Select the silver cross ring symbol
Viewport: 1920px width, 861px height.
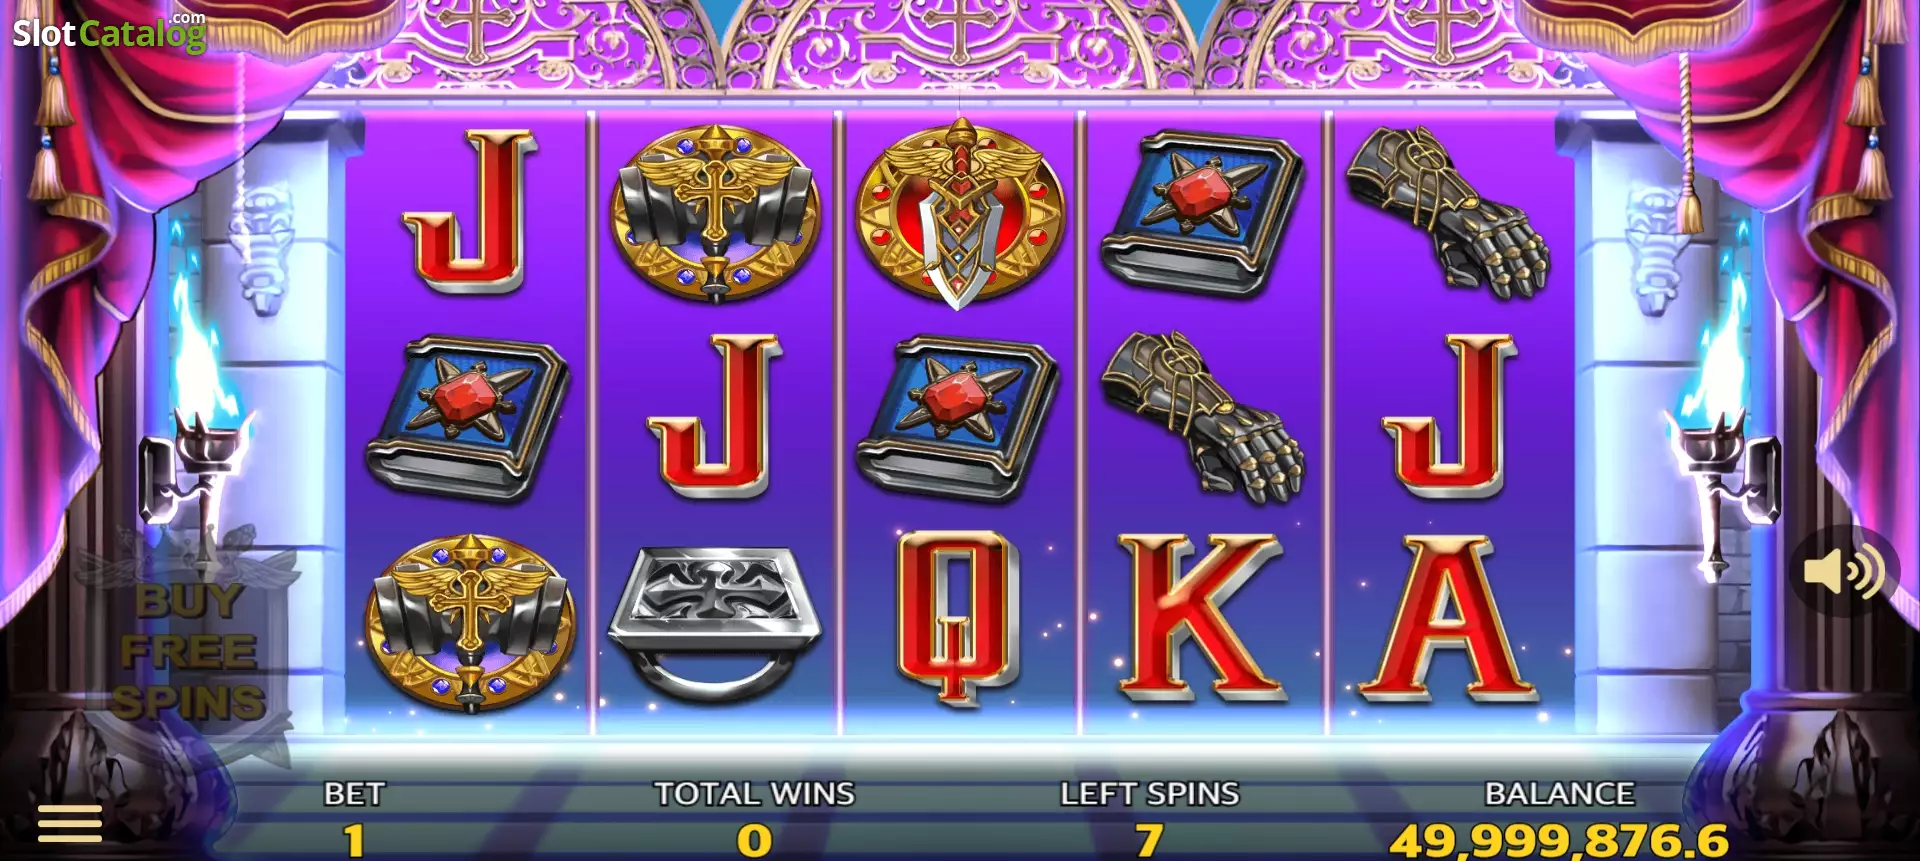click(714, 621)
